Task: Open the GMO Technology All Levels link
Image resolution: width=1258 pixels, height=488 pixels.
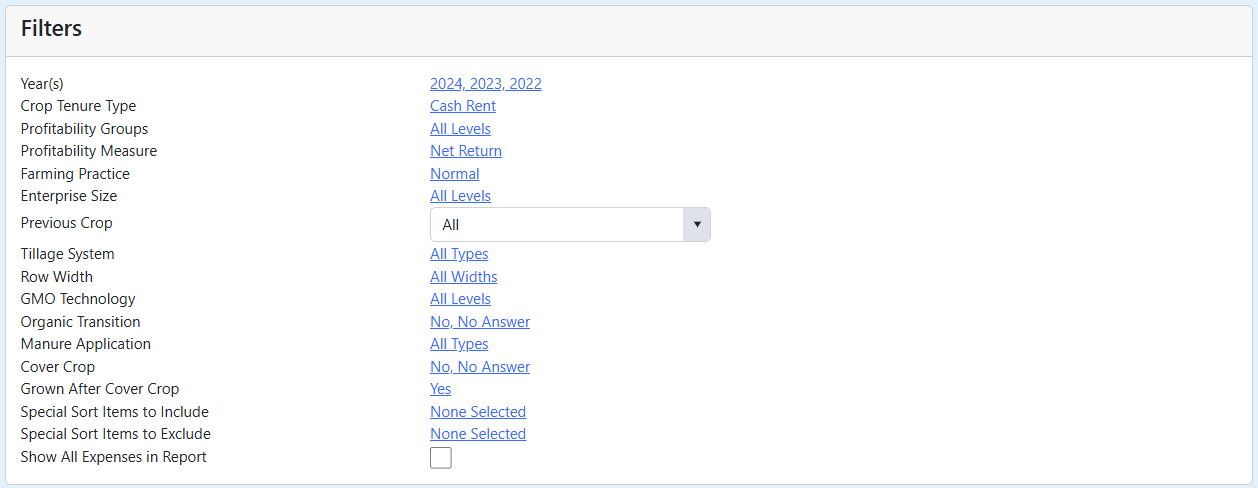Action: 460,299
